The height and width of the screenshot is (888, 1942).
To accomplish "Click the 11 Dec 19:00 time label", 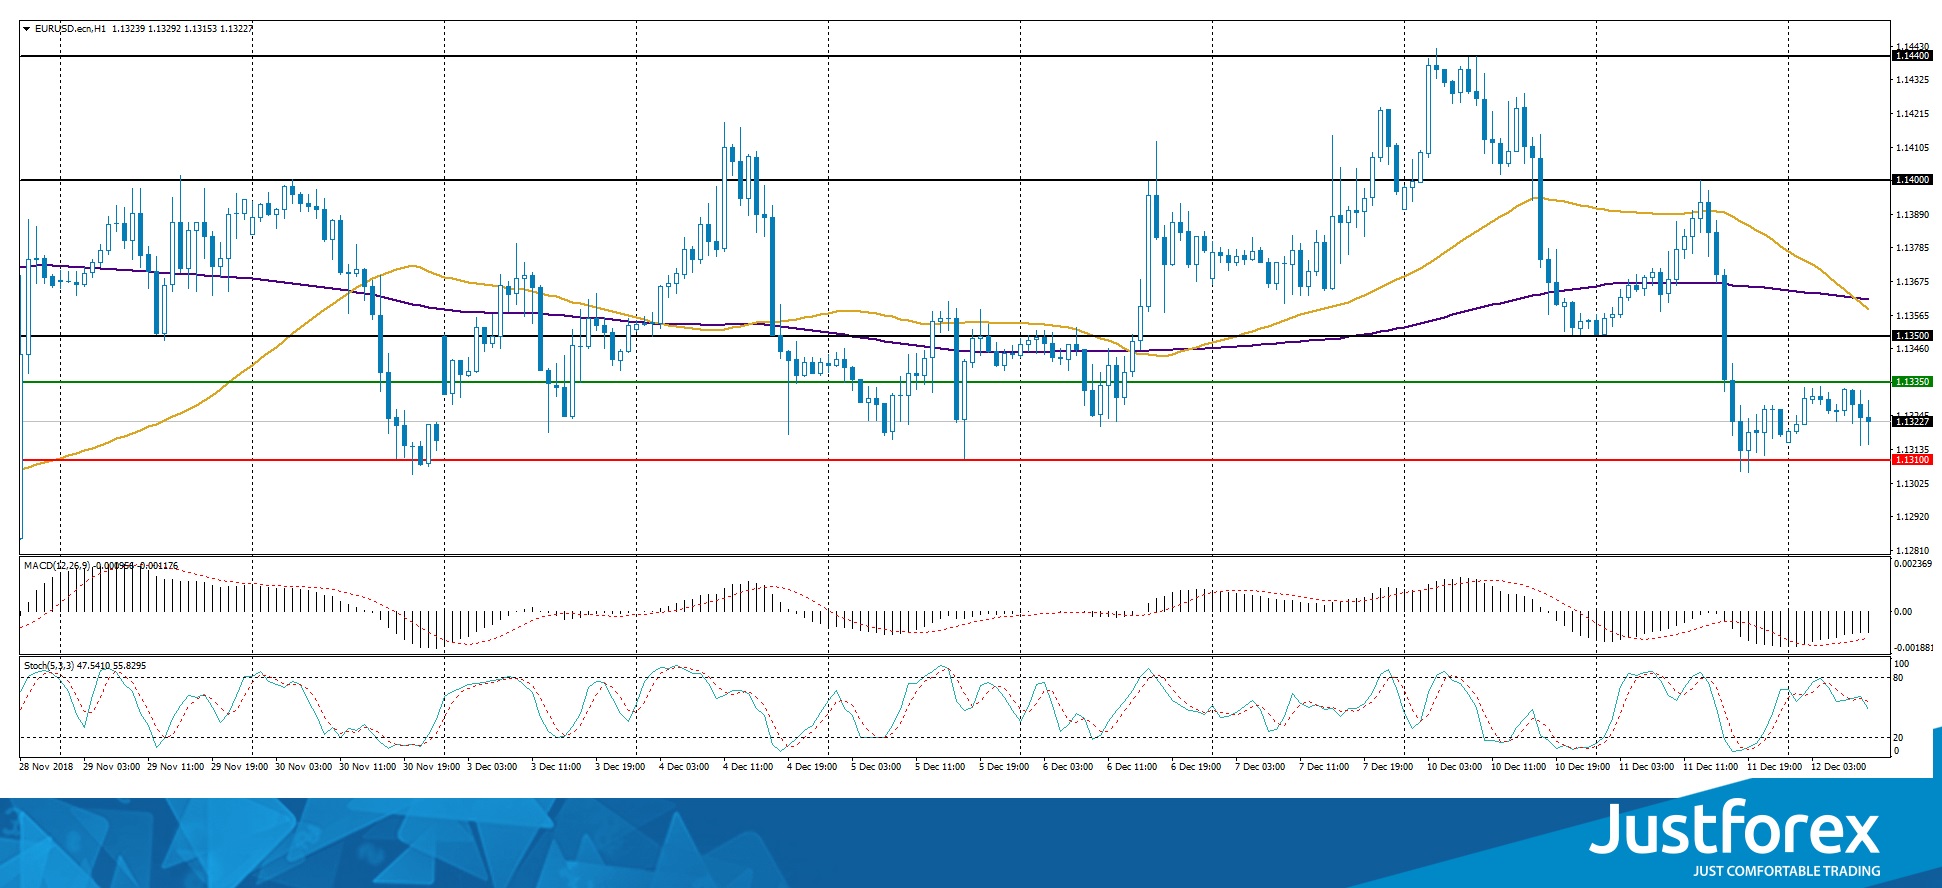I will 1774,767.
